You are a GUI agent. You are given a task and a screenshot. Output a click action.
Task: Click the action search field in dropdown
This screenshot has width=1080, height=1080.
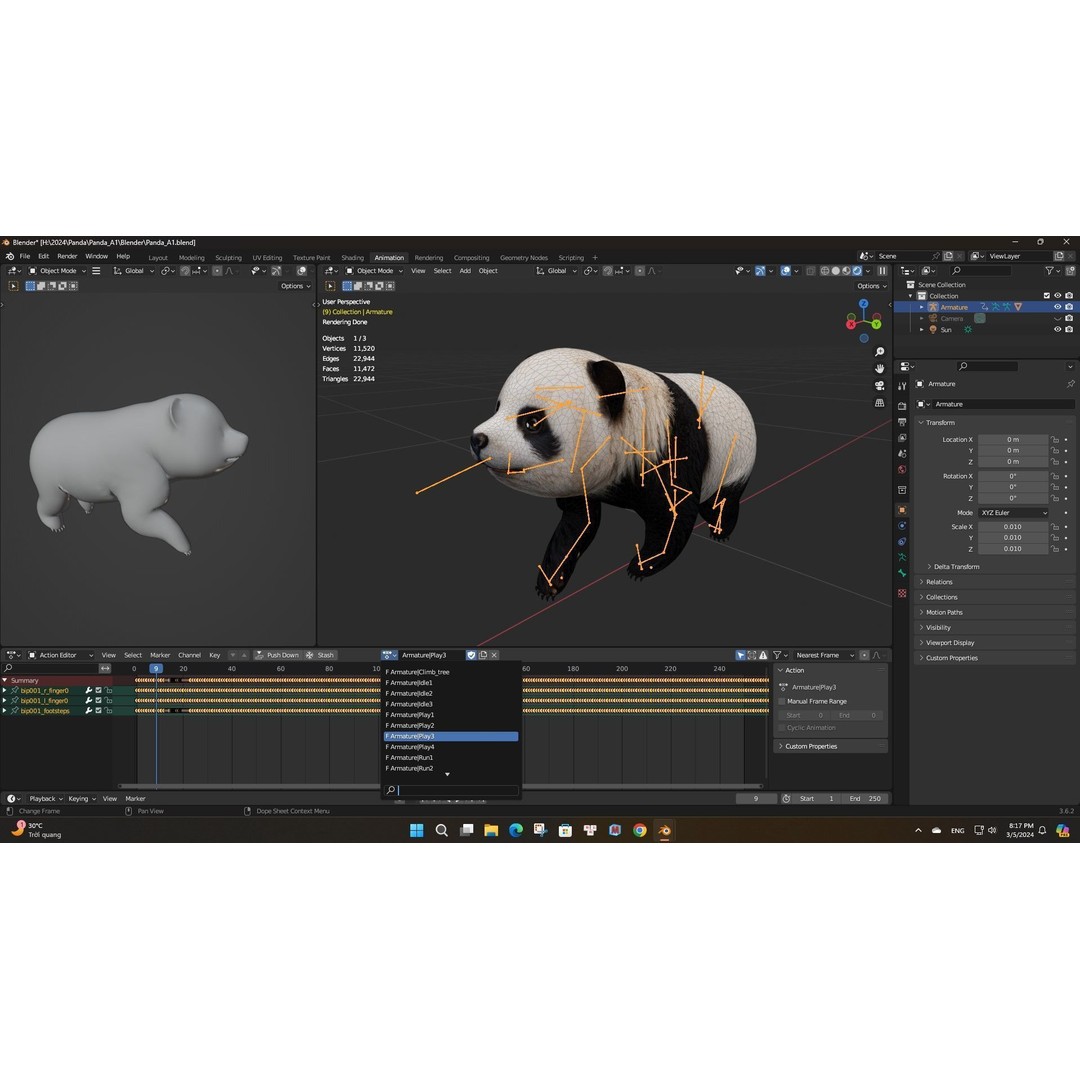coord(451,790)
